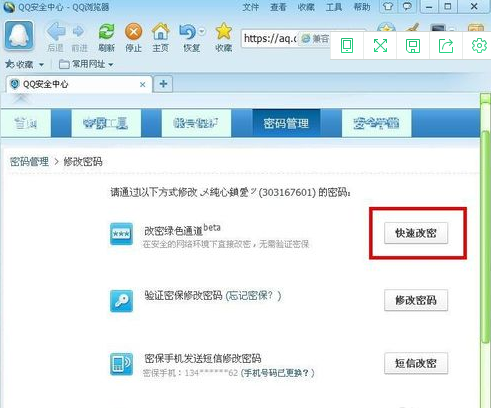Open the 工具 menu

334,7
